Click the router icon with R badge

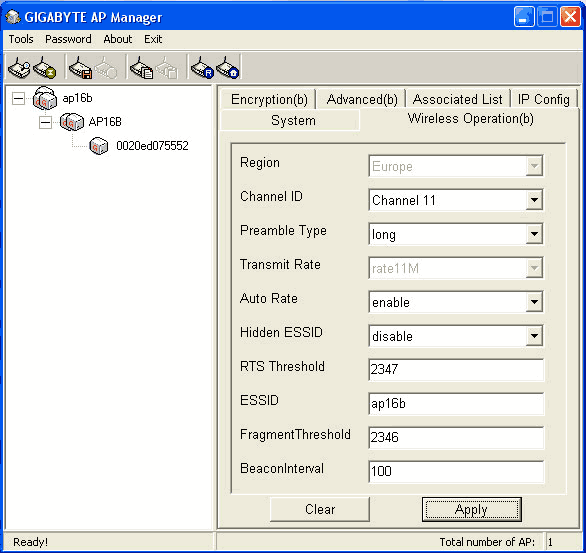[202, 68]
